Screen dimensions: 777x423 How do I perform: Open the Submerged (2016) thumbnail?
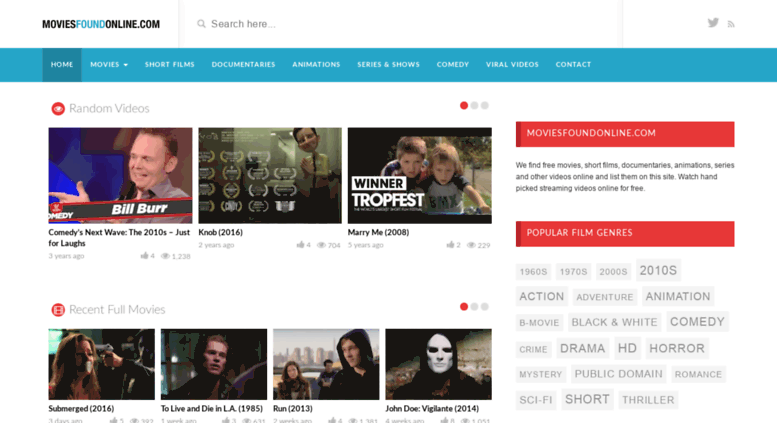[x=102, y=364]
